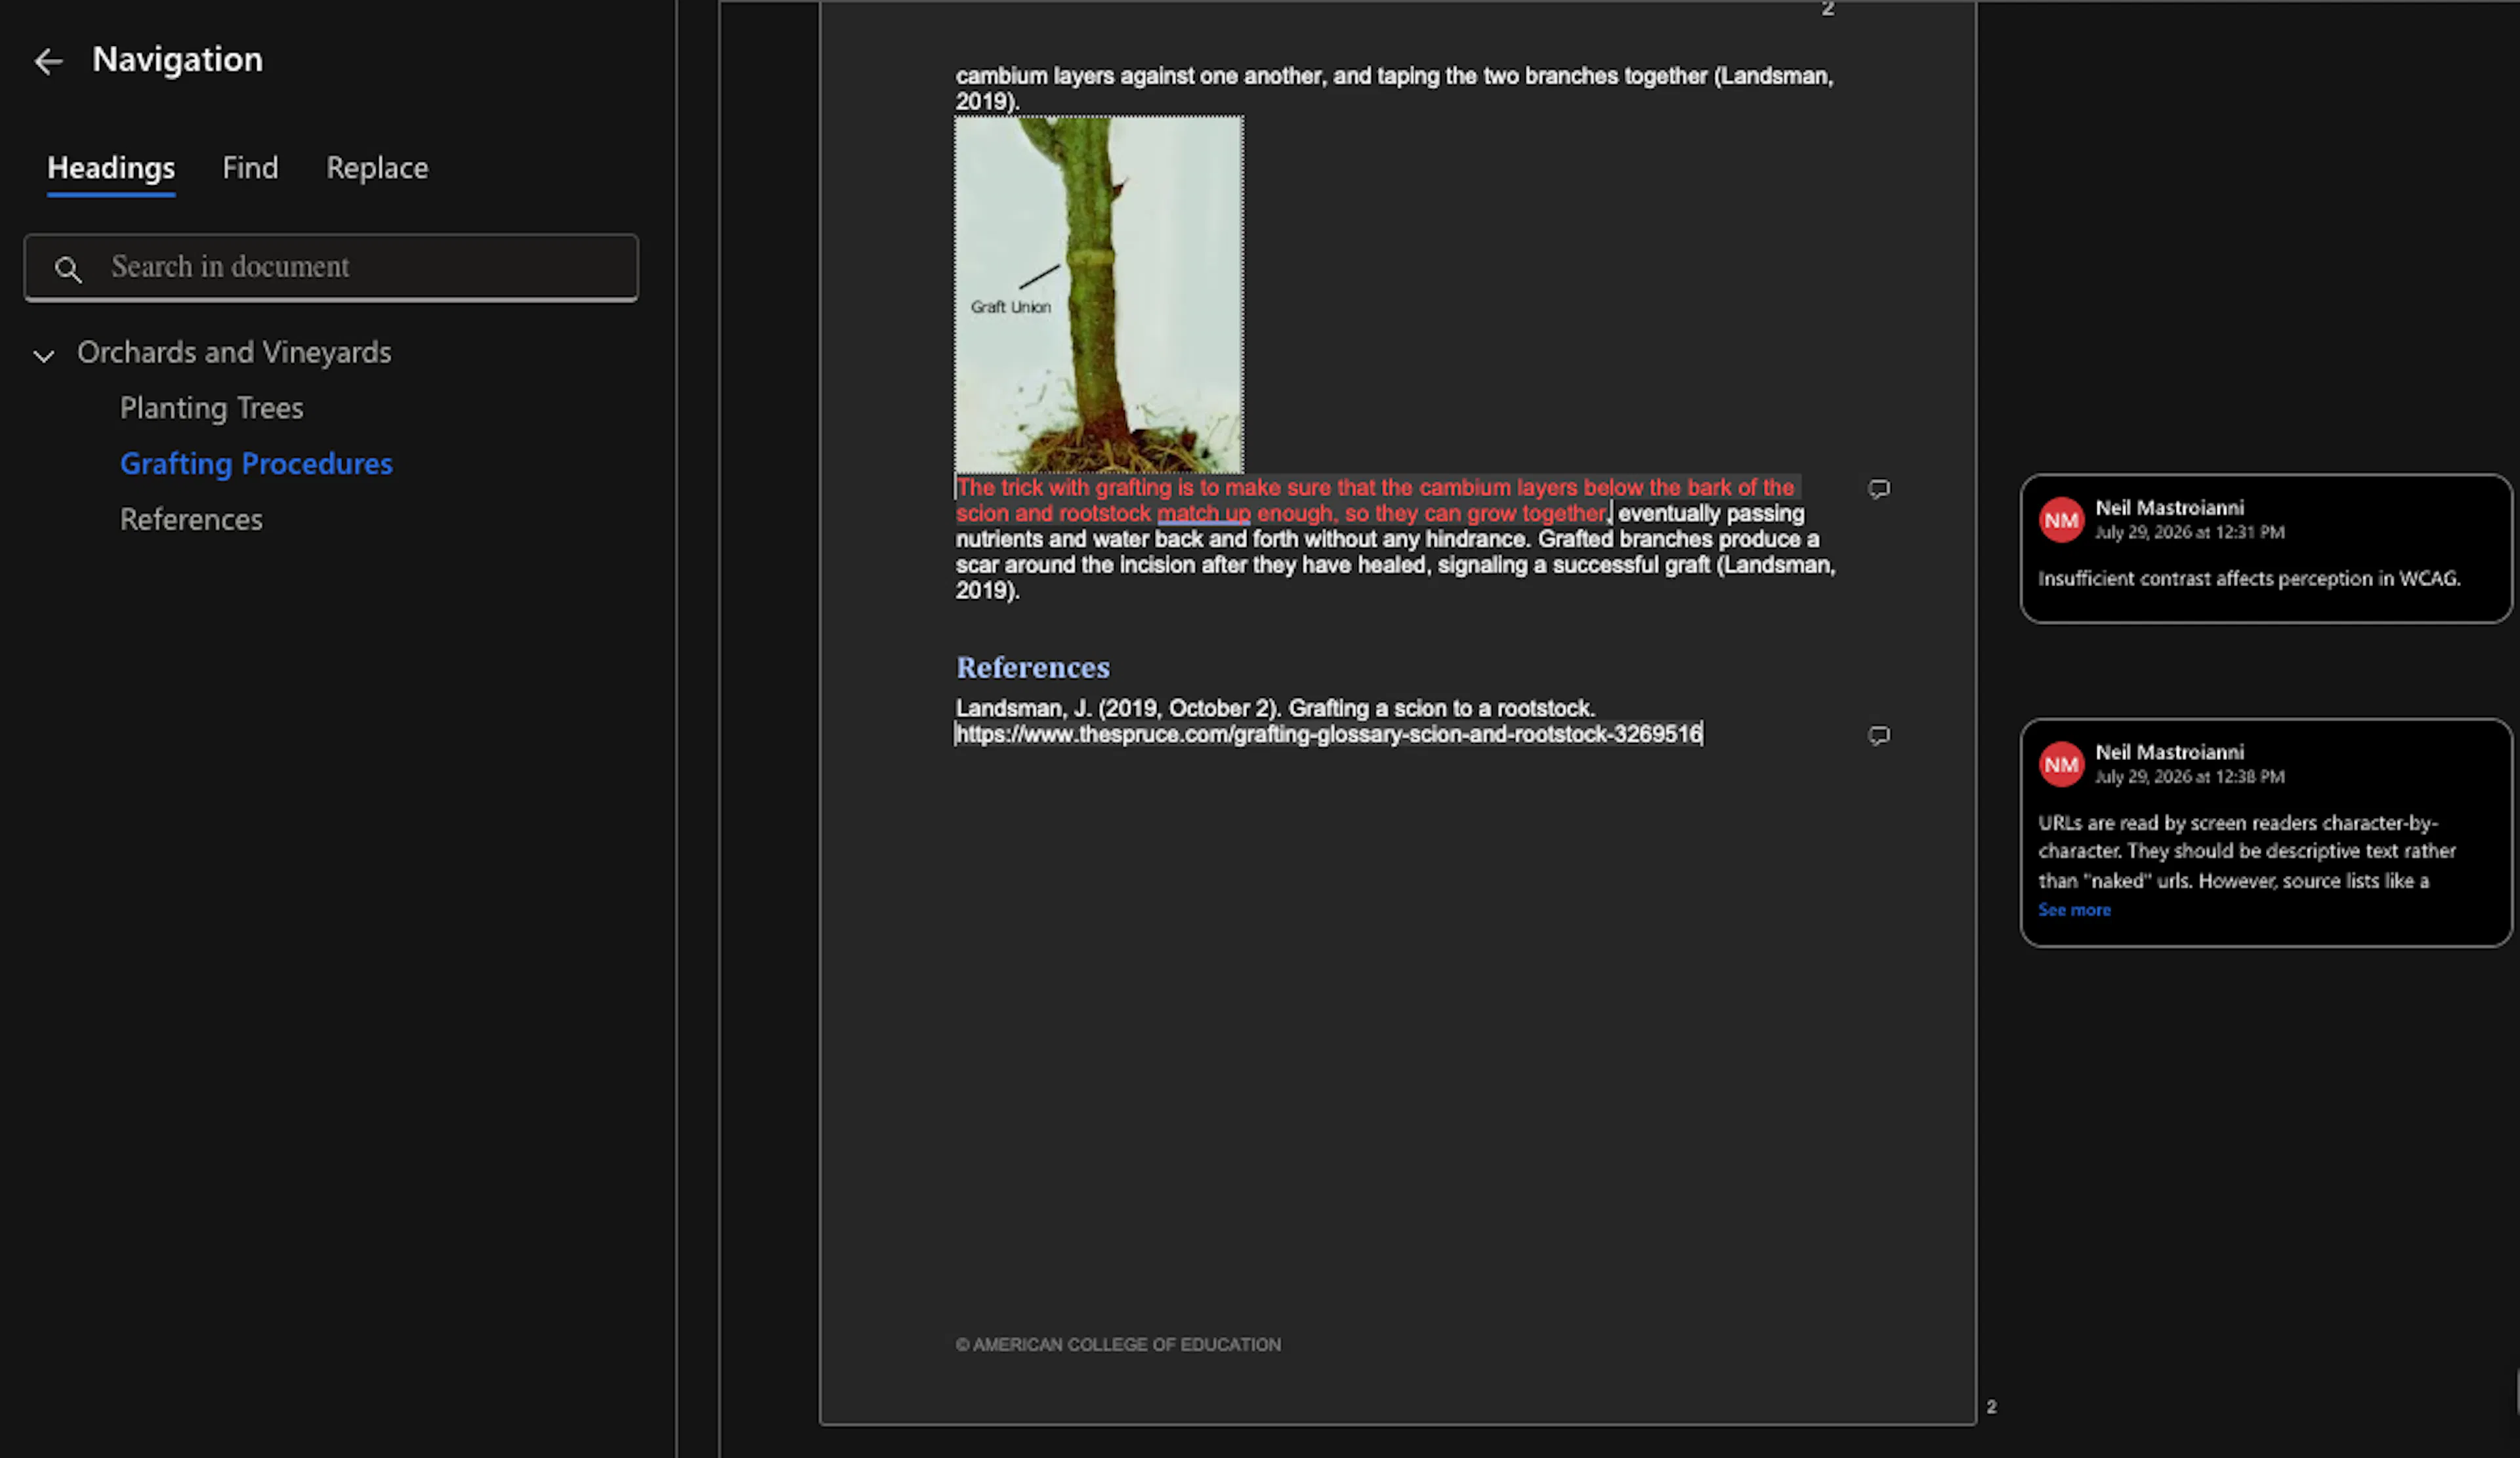Click the American College of Education footer
This screenshot has width=2520, height=1458.
pyautogui.click(x=1118, y=1345)
